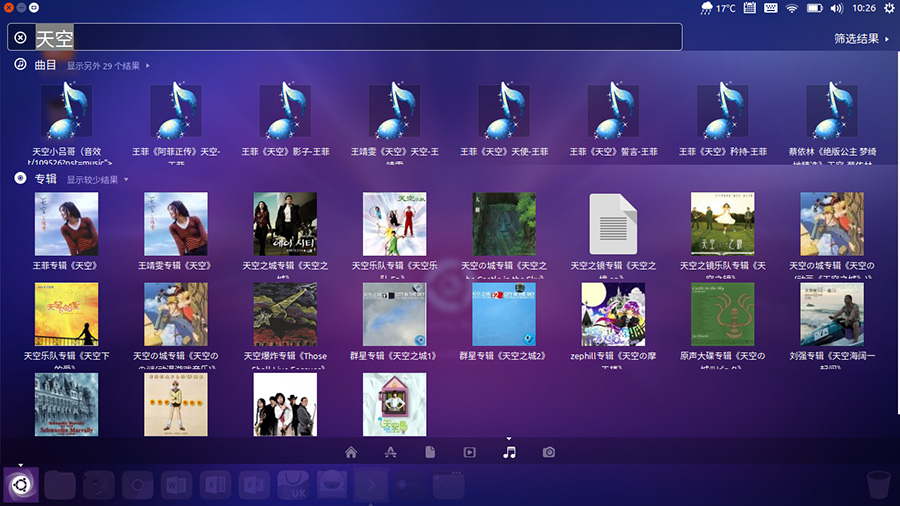Image resolution: width=900 pixels, height=506 pixels.
Task: Select the Music lens tab
Action: (509, 453)
